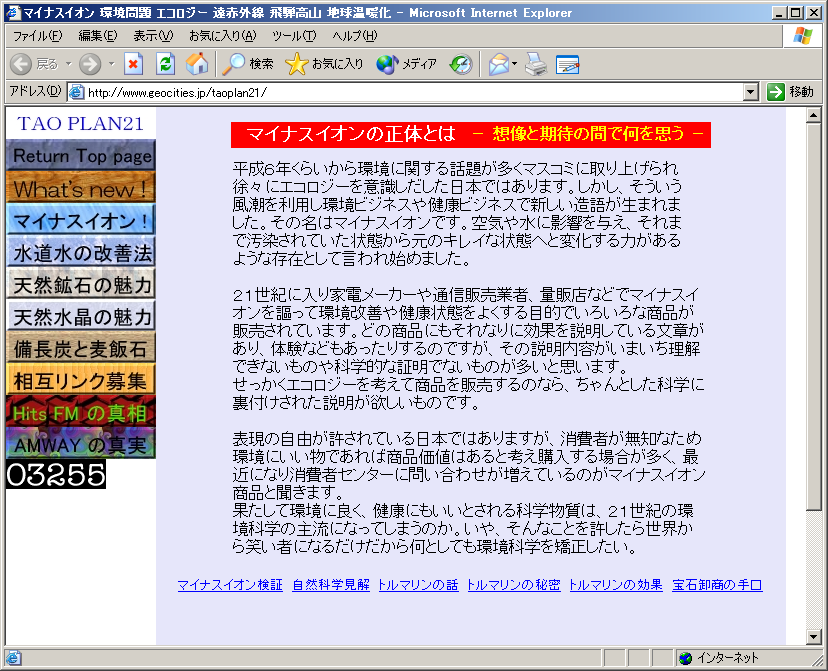Image resolution: width=828 pixels, height=671 pixels.
Task: Expand the Mail button dropdown arrow
Action: pyautogui.click(x=514, y=64)
